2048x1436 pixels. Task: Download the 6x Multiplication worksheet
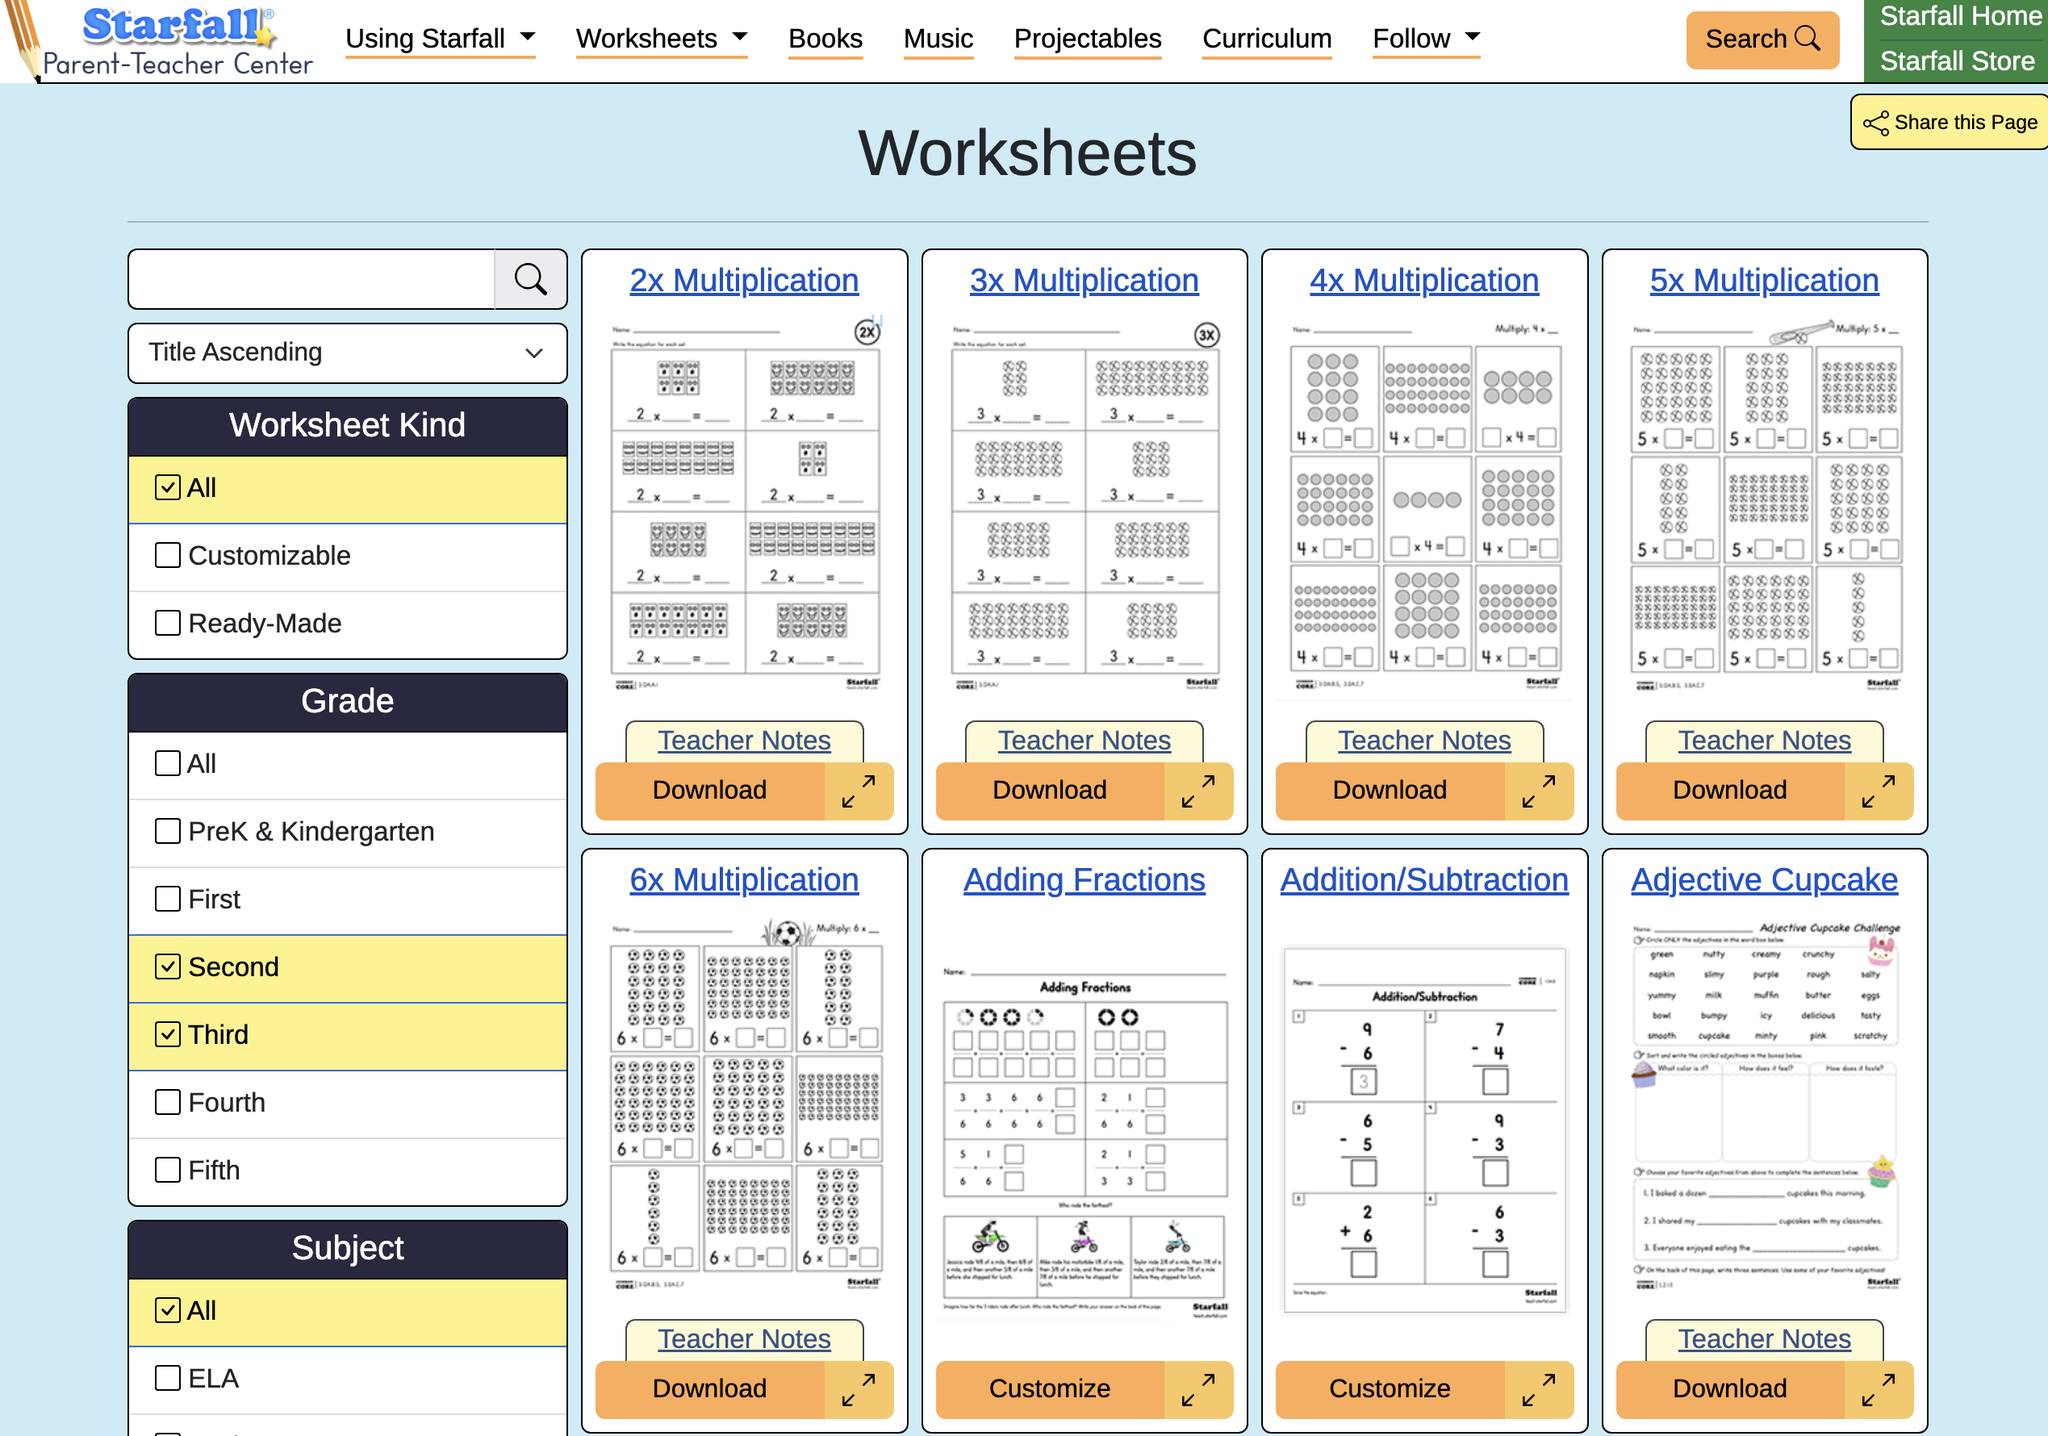pos(710,1389)
